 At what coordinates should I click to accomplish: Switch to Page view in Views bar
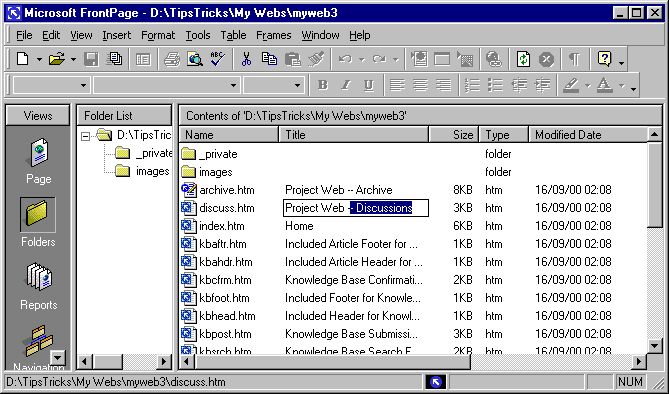38,161
